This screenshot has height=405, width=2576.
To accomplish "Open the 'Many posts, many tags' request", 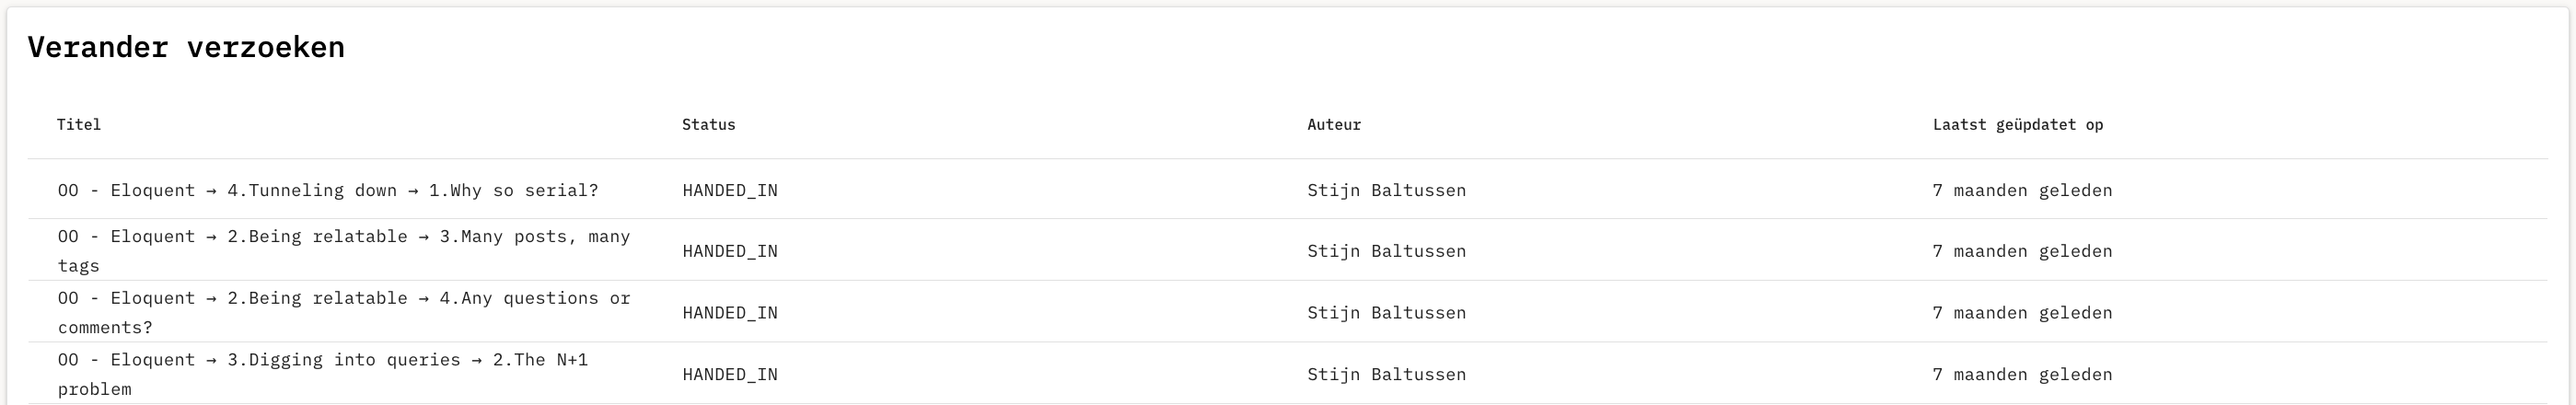I will coord(344,251).
